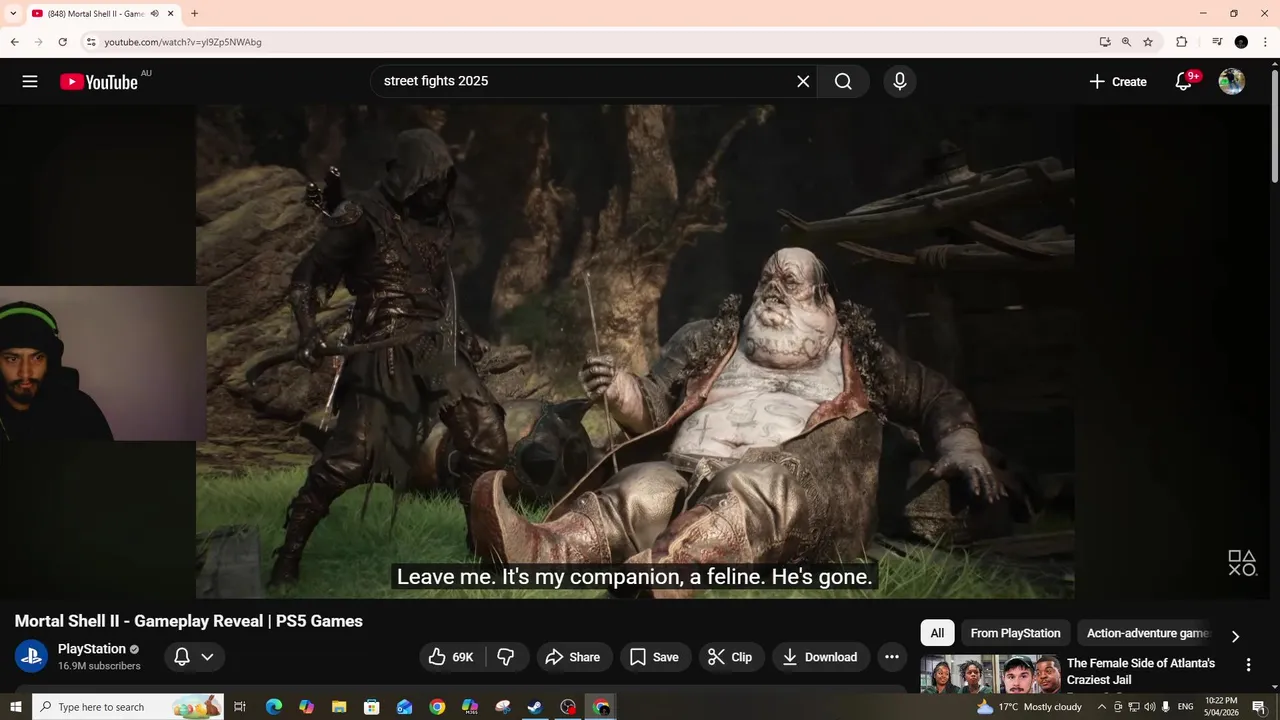Select the Action-adventure games chip
Screen dimensions: 1280x720
point(1148,633)
